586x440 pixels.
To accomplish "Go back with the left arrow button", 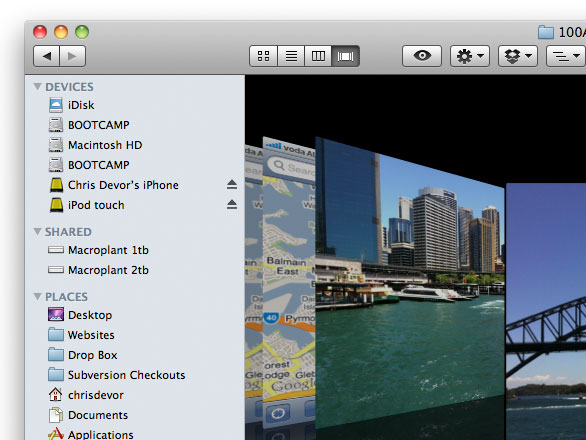I will [46, 56].
